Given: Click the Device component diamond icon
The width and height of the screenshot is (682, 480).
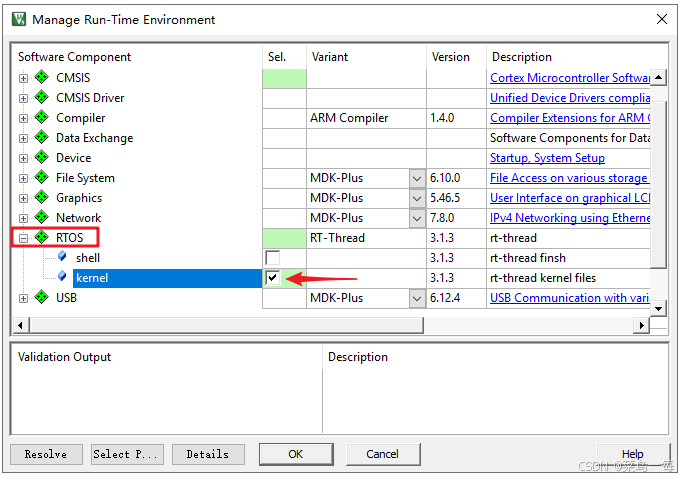Looking at the screenshot, I should click(x=42, y=157).
